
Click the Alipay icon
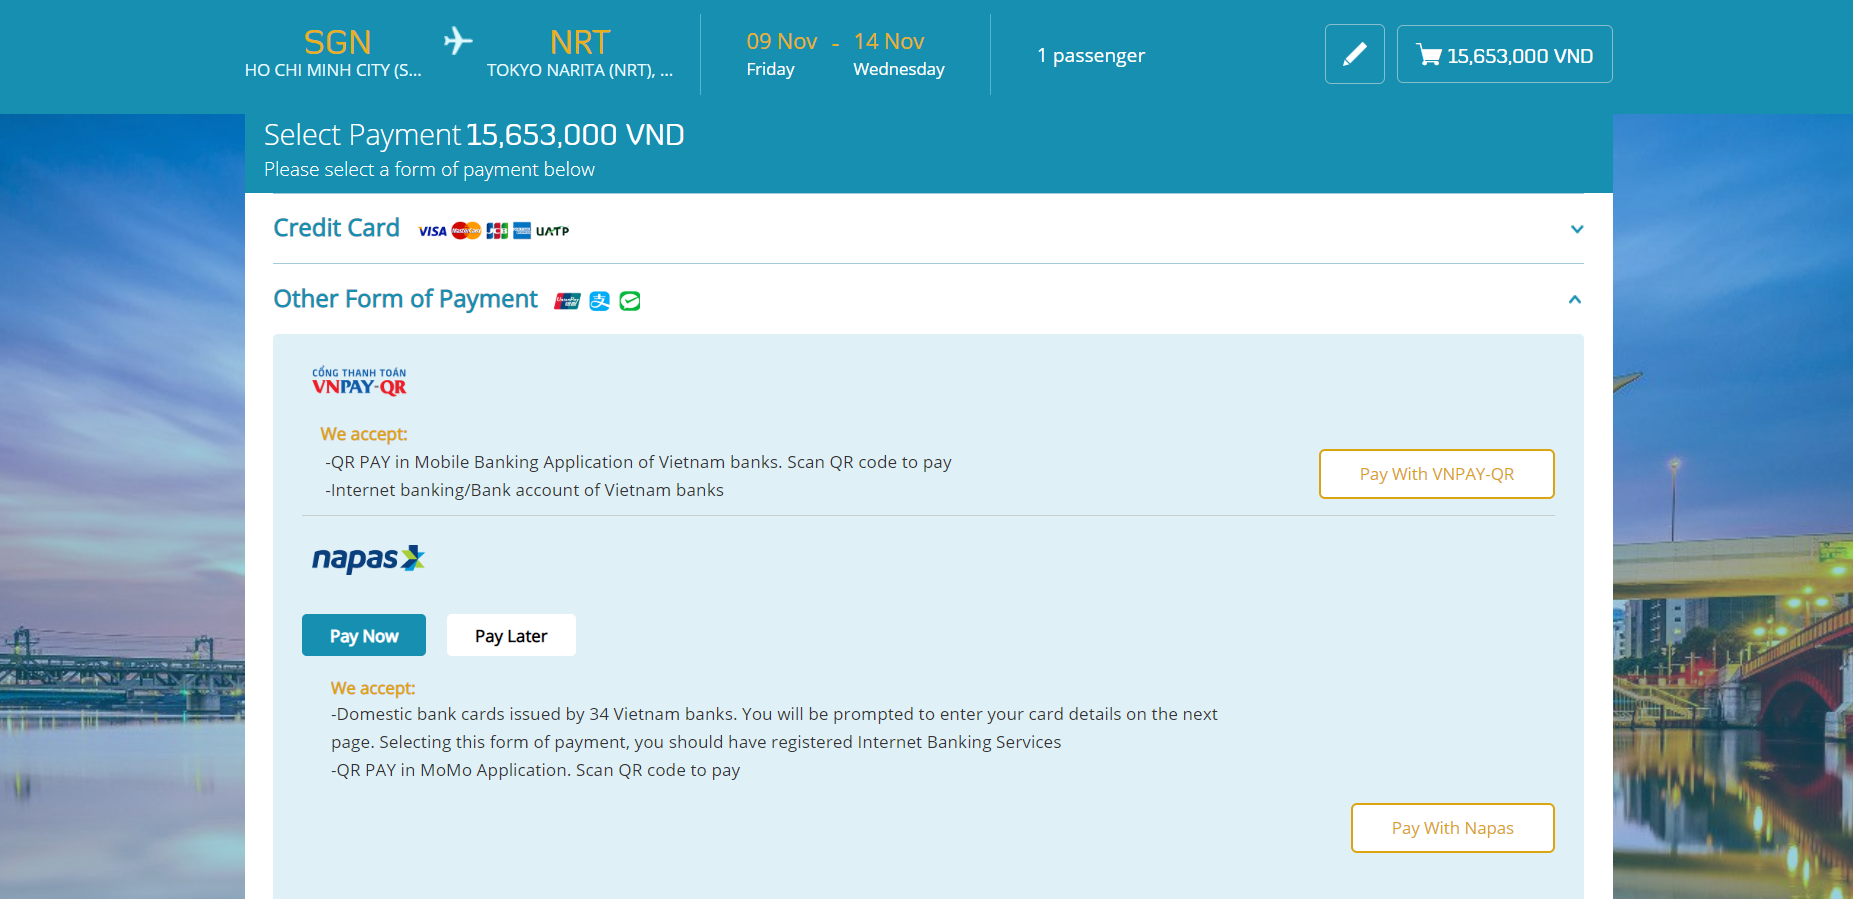(x=599, y=301)
